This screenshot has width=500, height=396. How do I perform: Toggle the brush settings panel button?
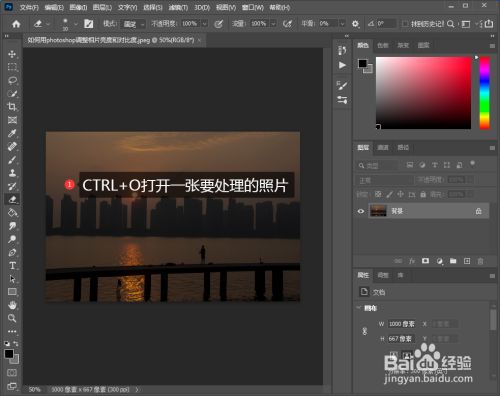tap(88, 24)
